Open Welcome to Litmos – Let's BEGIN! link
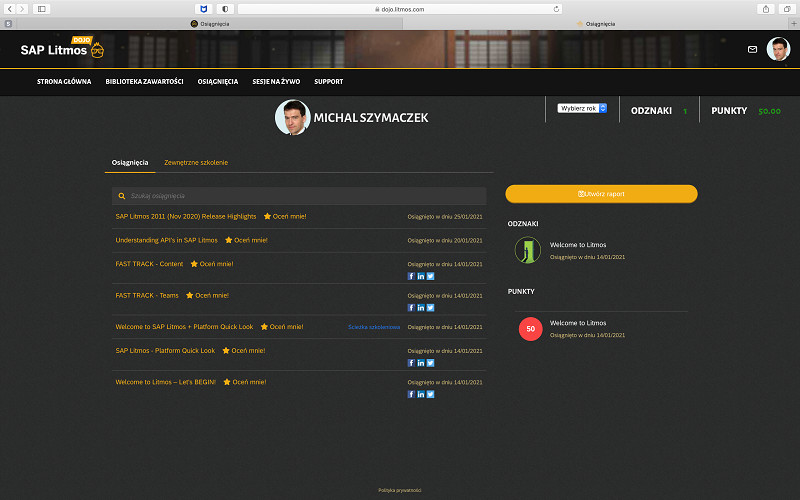The height and width of the screenshot is (500, 800). click(x=166, y=382)
